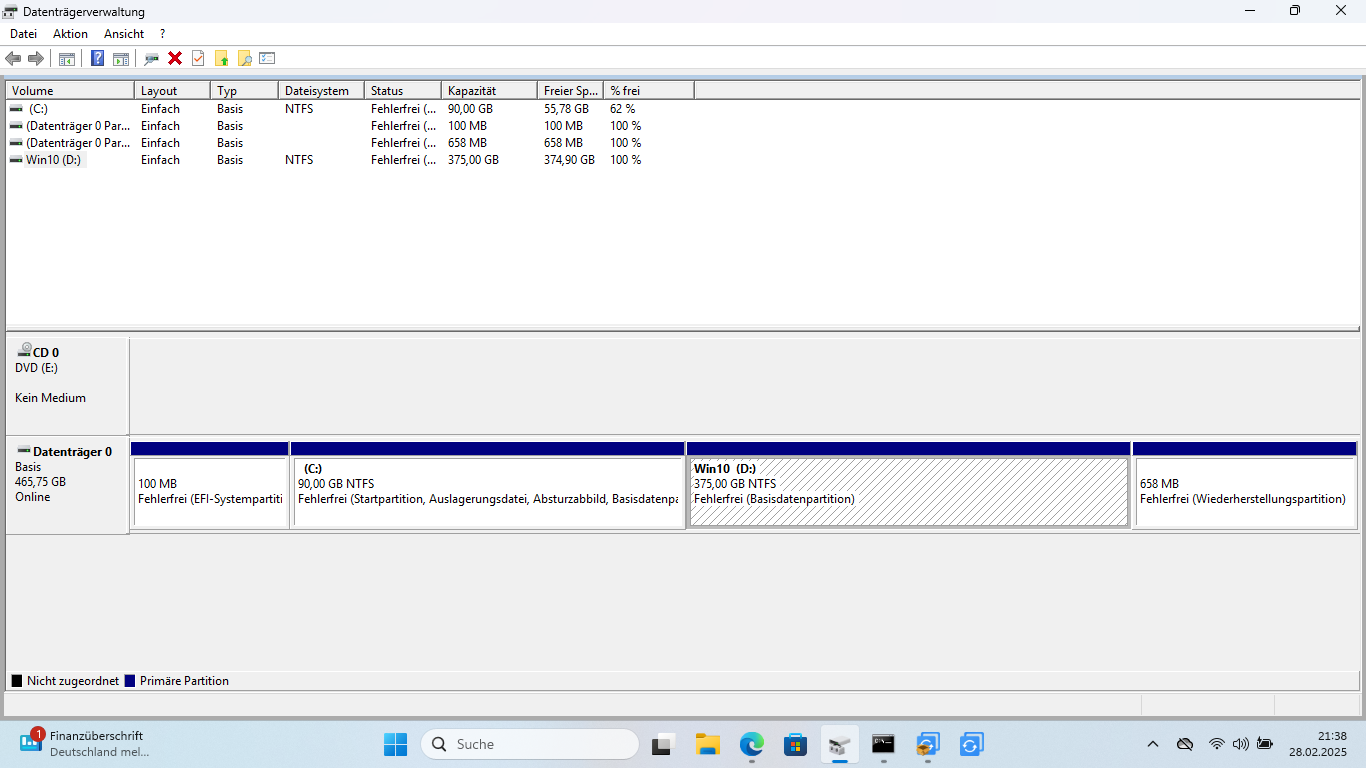Open the command prompt taskbar icon
Image resolution: width=1366 pixels, height=768 pixels.
point(883,744)
